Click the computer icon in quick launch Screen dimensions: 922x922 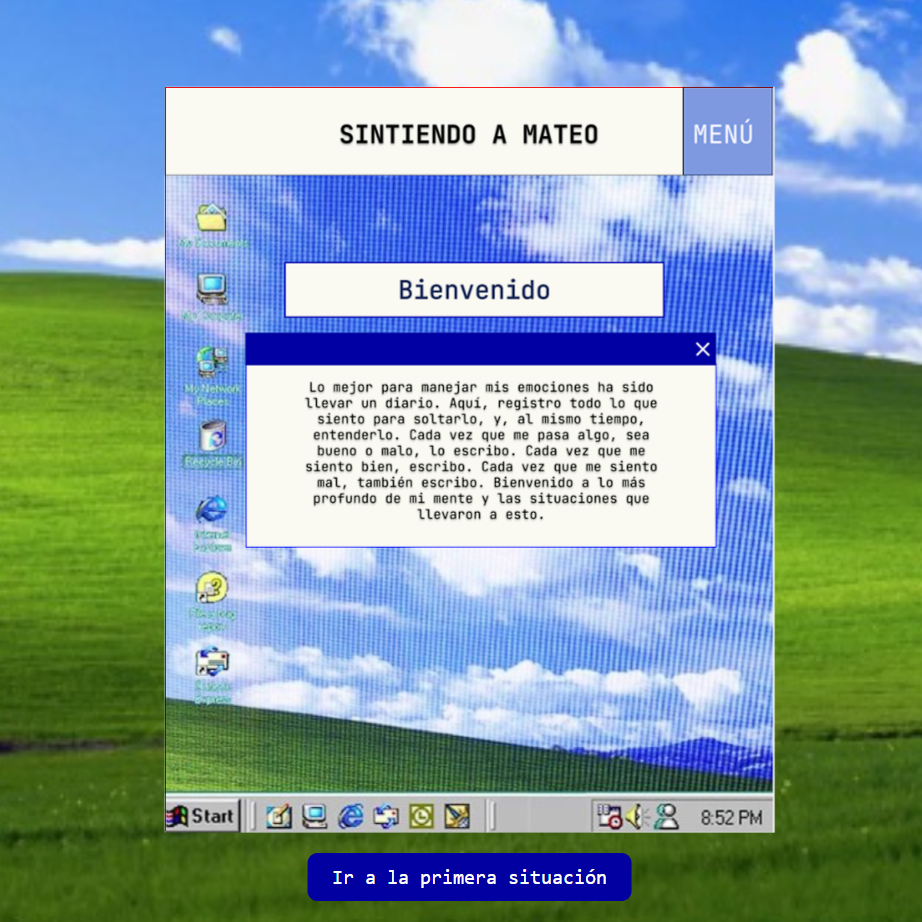[x=315, y=816]
